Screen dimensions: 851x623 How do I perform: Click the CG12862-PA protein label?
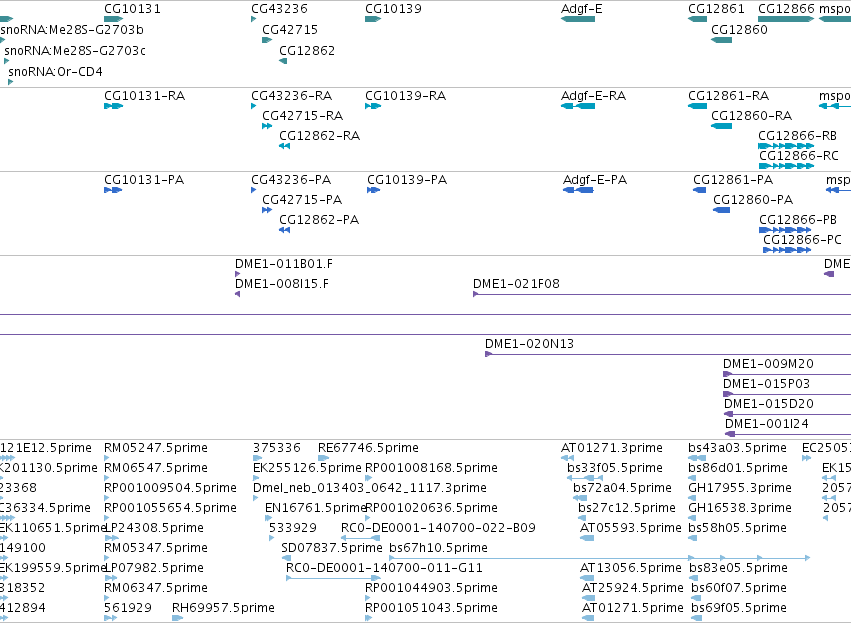(x=319, y=220)
